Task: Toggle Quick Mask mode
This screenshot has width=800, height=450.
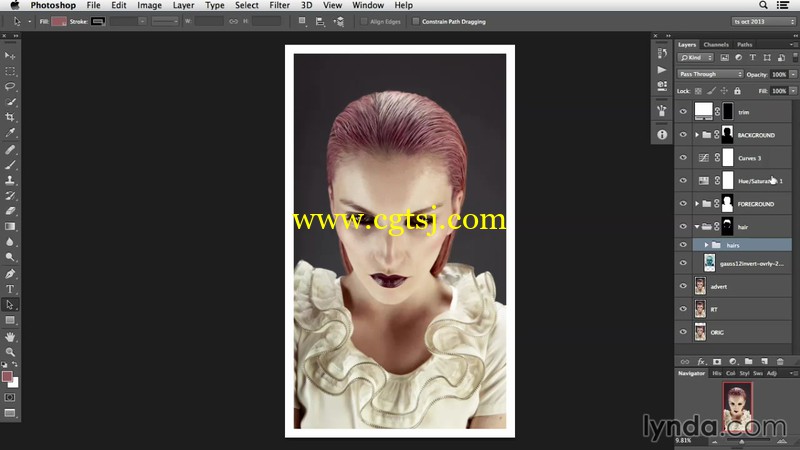Action: click(x=10, y=397)
